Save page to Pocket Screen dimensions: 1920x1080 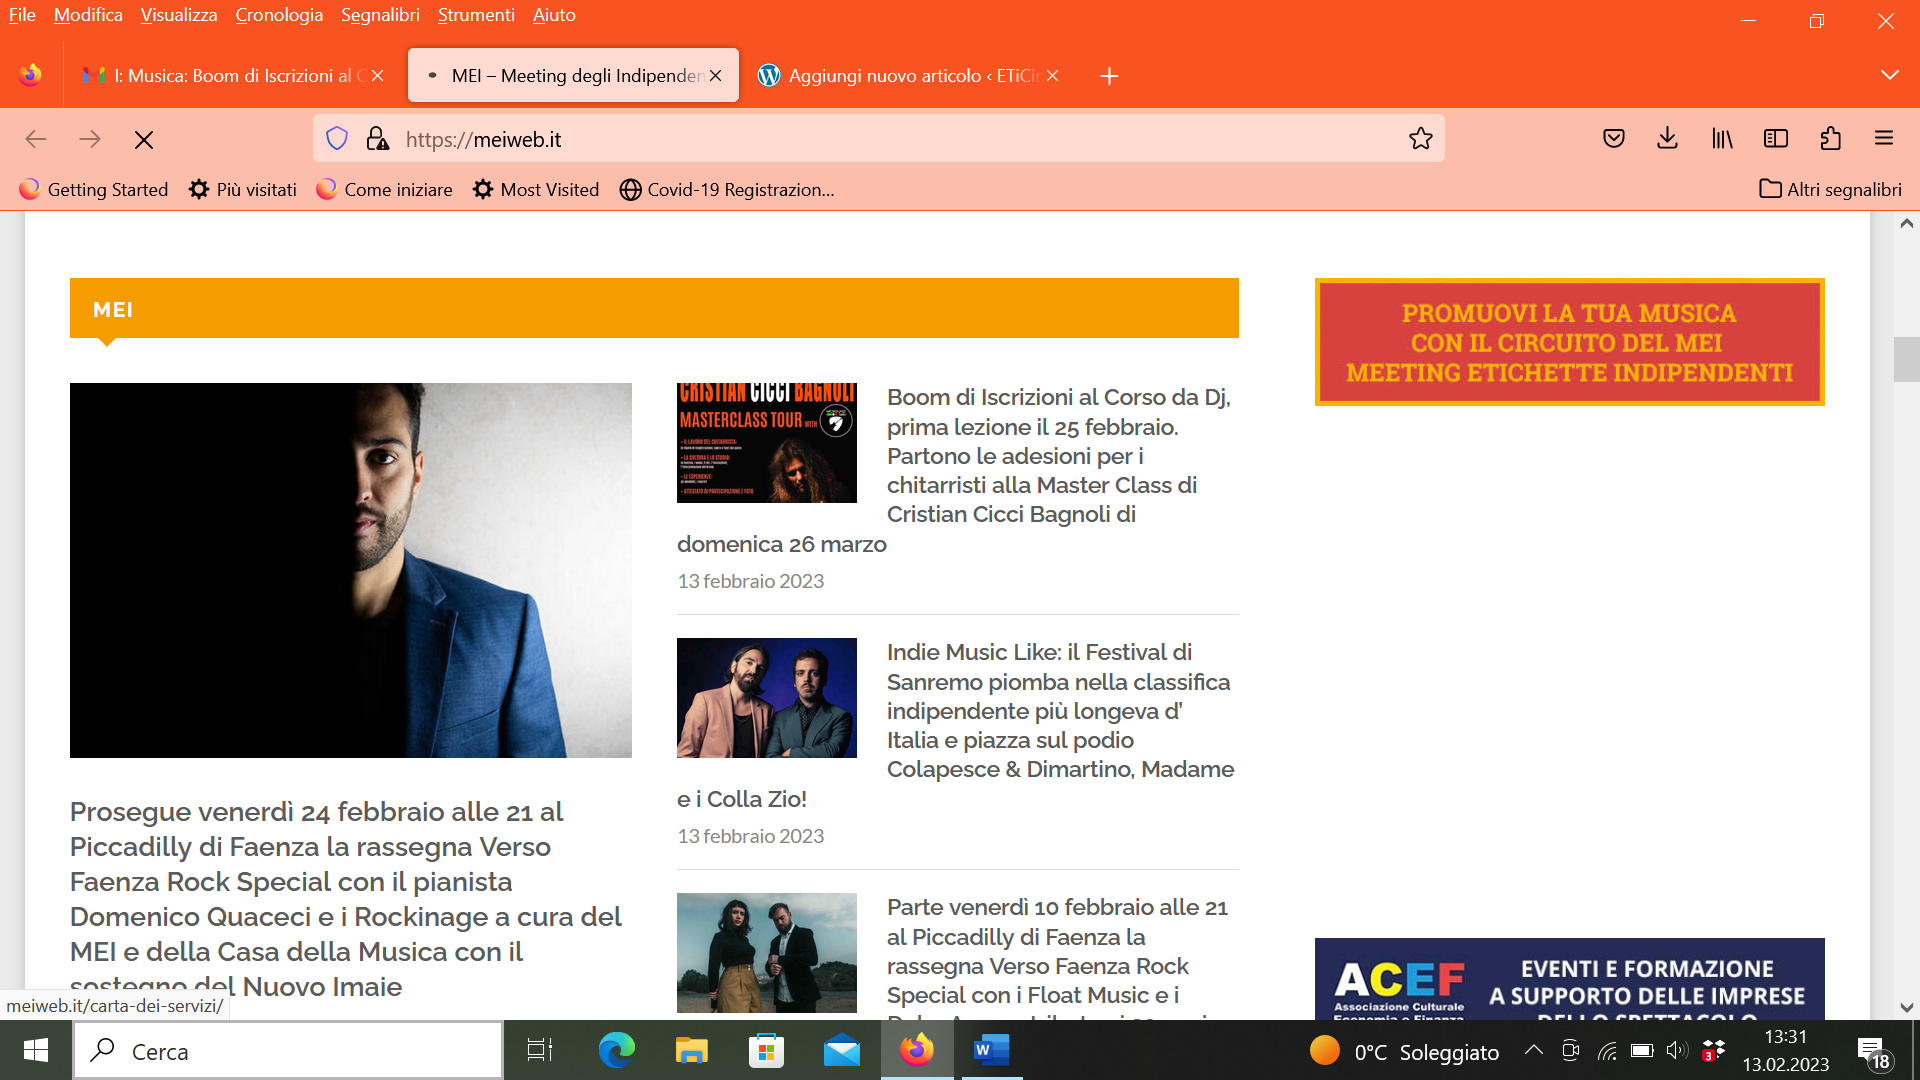click(x=1614, y=139)
